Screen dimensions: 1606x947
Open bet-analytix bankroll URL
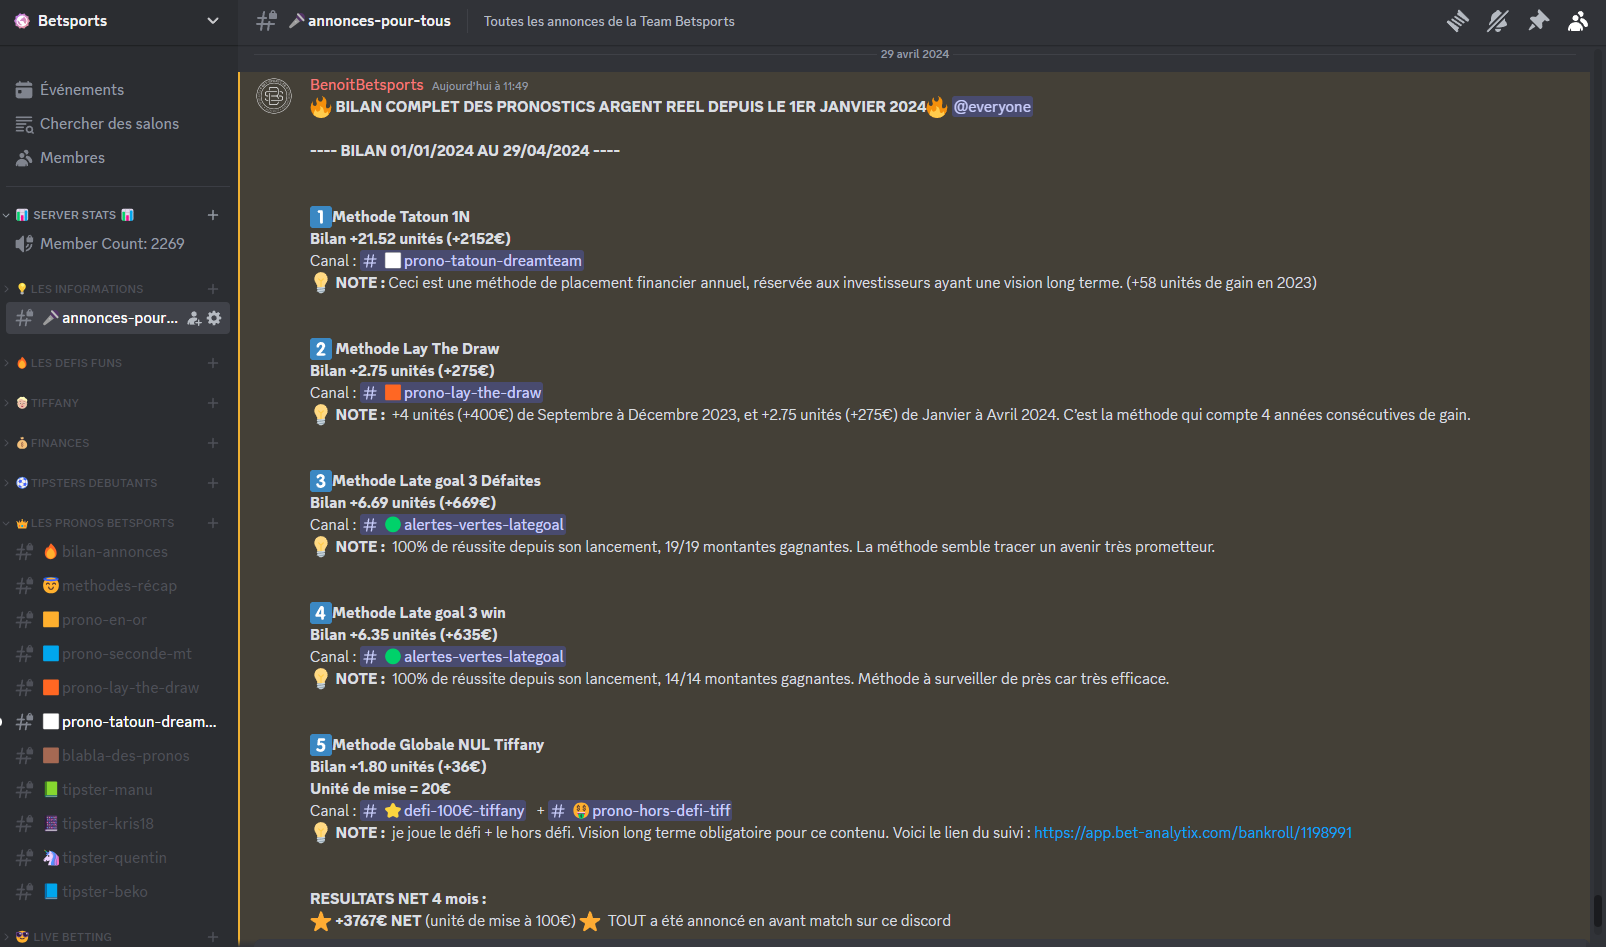click(1193, 833)
